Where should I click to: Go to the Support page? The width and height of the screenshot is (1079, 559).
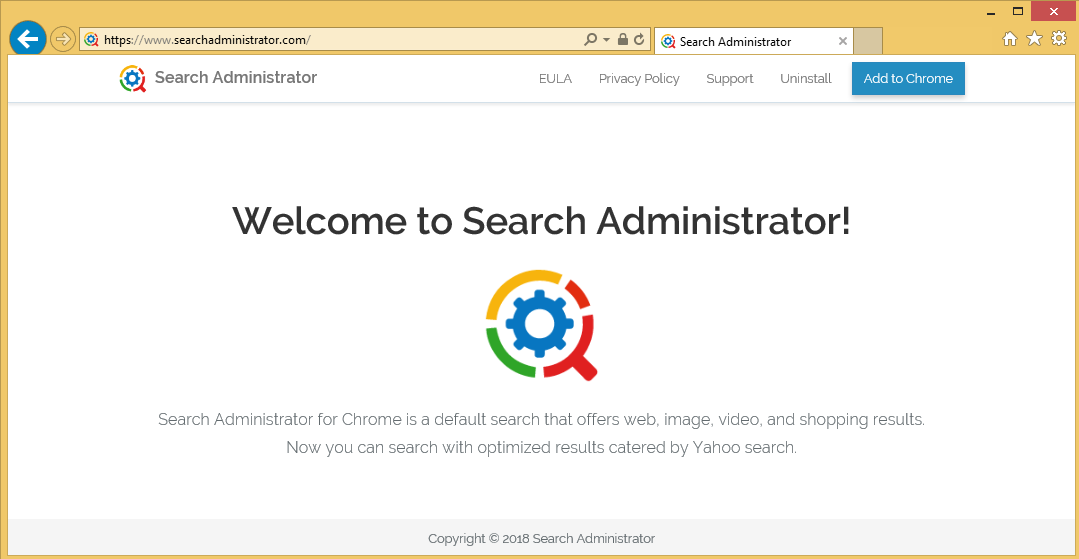pyautogui.click(x=729, y=78)
